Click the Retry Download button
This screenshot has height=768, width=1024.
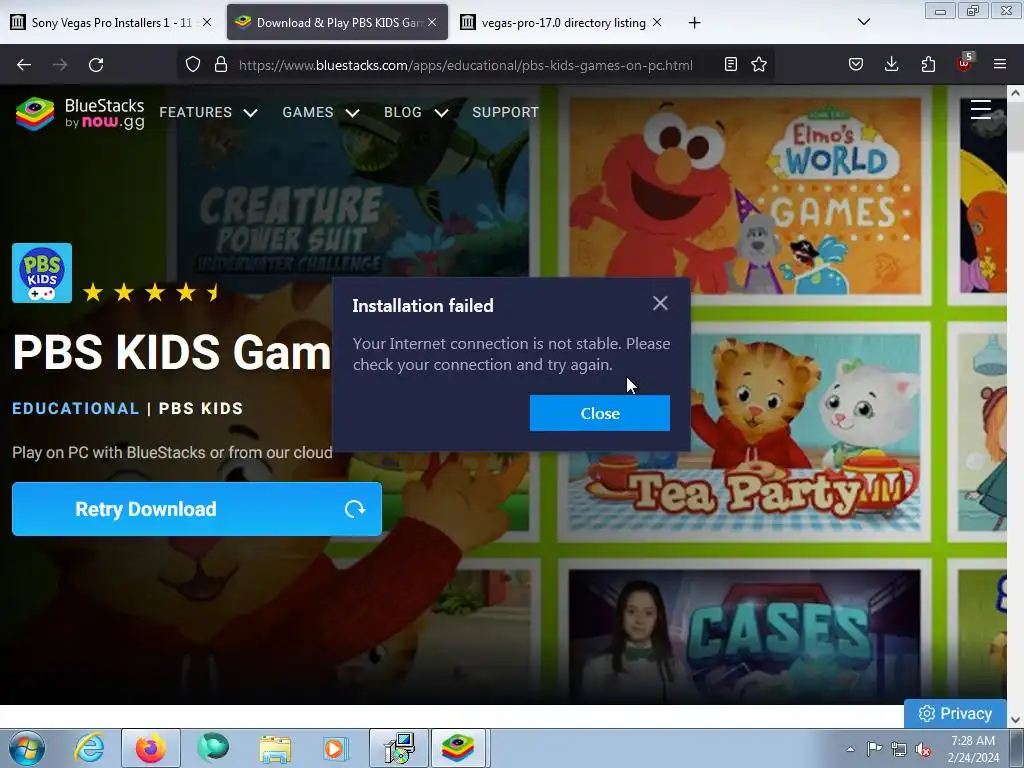(x=197, y=509)
